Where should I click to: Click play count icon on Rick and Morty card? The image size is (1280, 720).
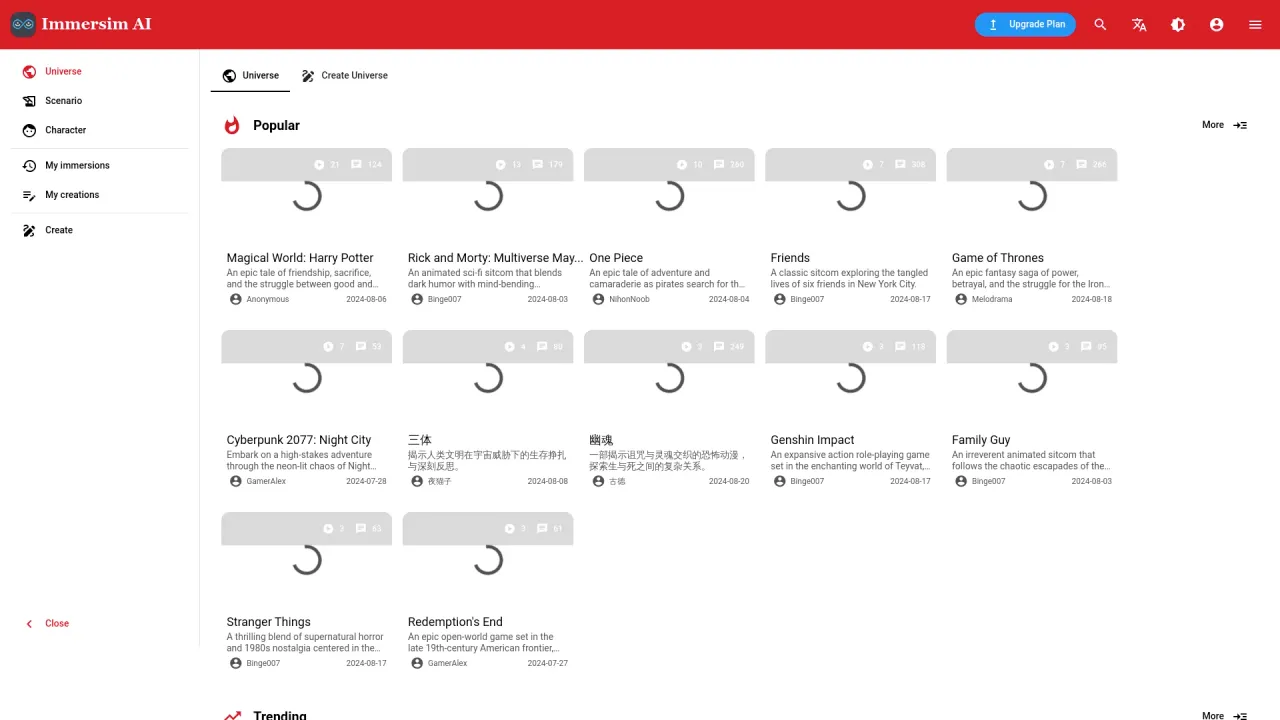(x=501, y=165)
